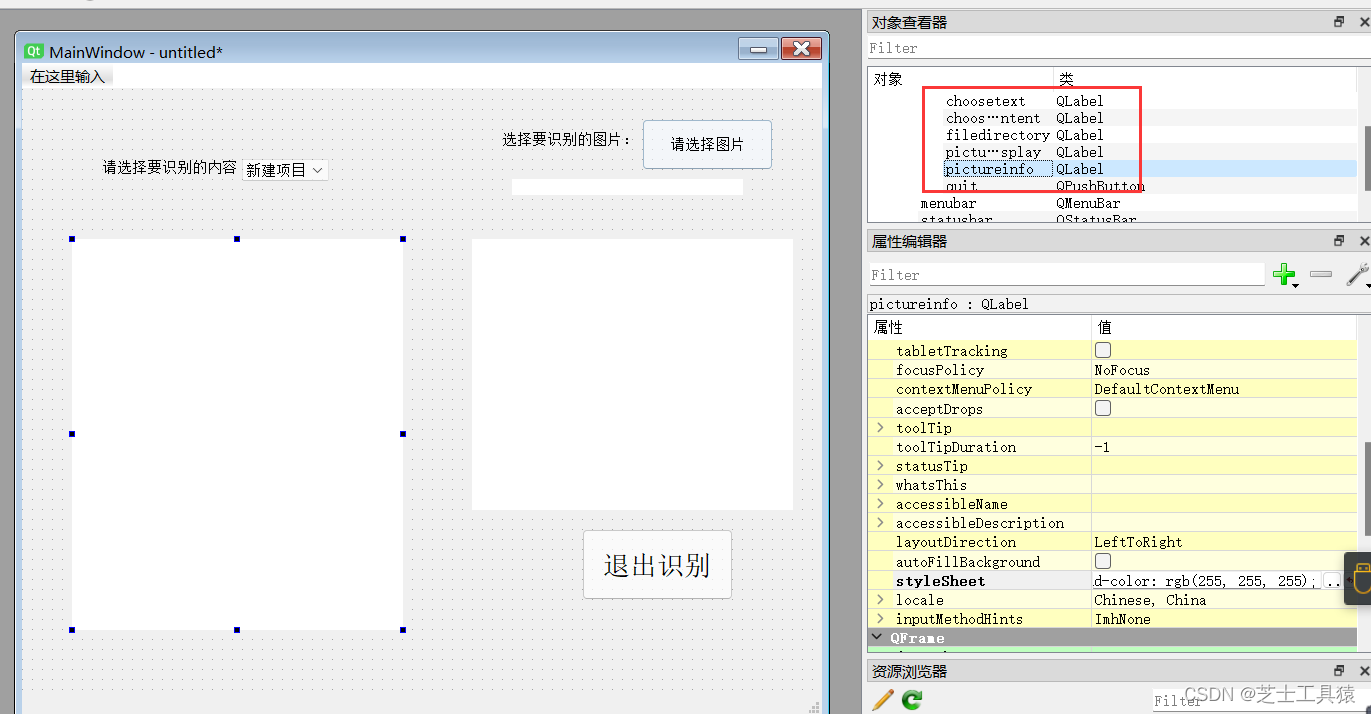Expand the whatsThis property

coord(880,484)
